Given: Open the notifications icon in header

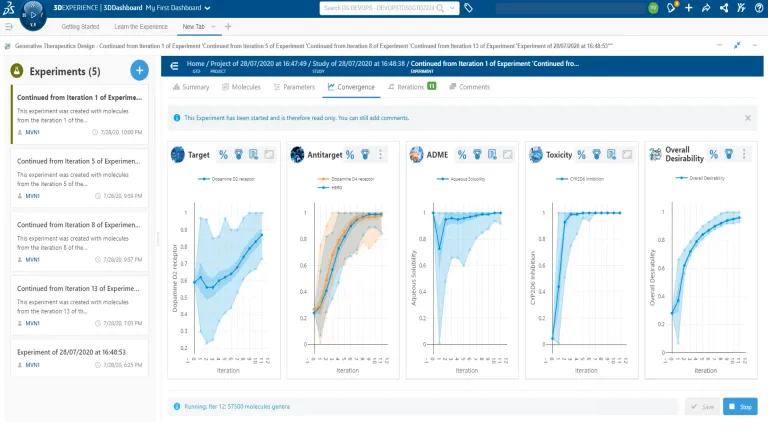Looking at the screenshot, I should click(x=671, y=8).
